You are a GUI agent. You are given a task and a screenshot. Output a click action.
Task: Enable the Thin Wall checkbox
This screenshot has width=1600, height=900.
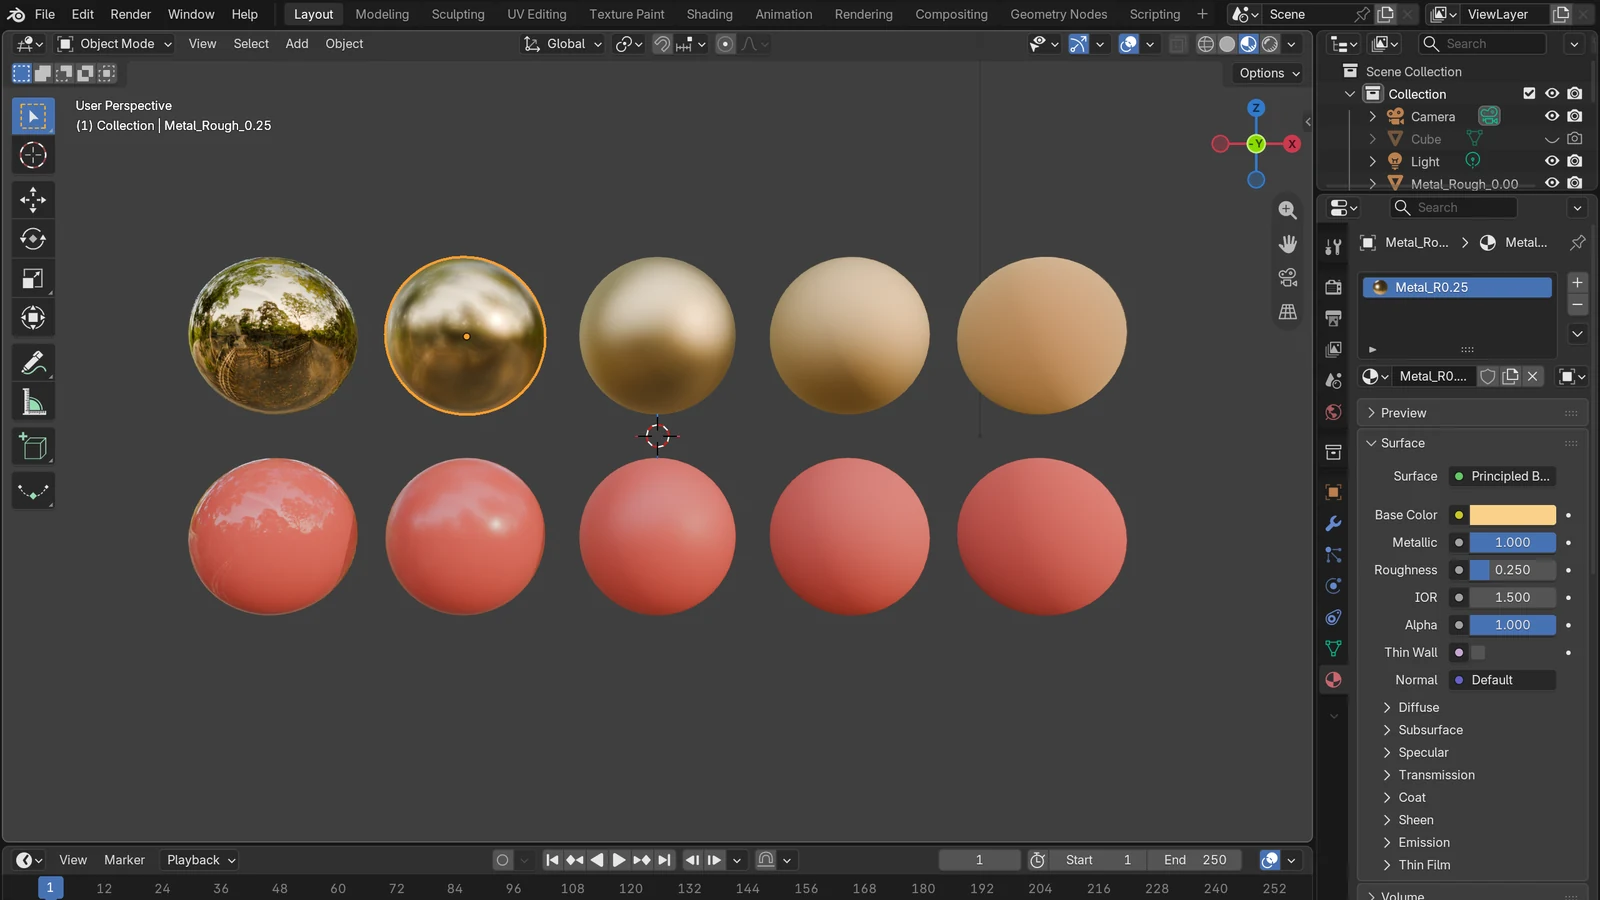coord(1478,652)
